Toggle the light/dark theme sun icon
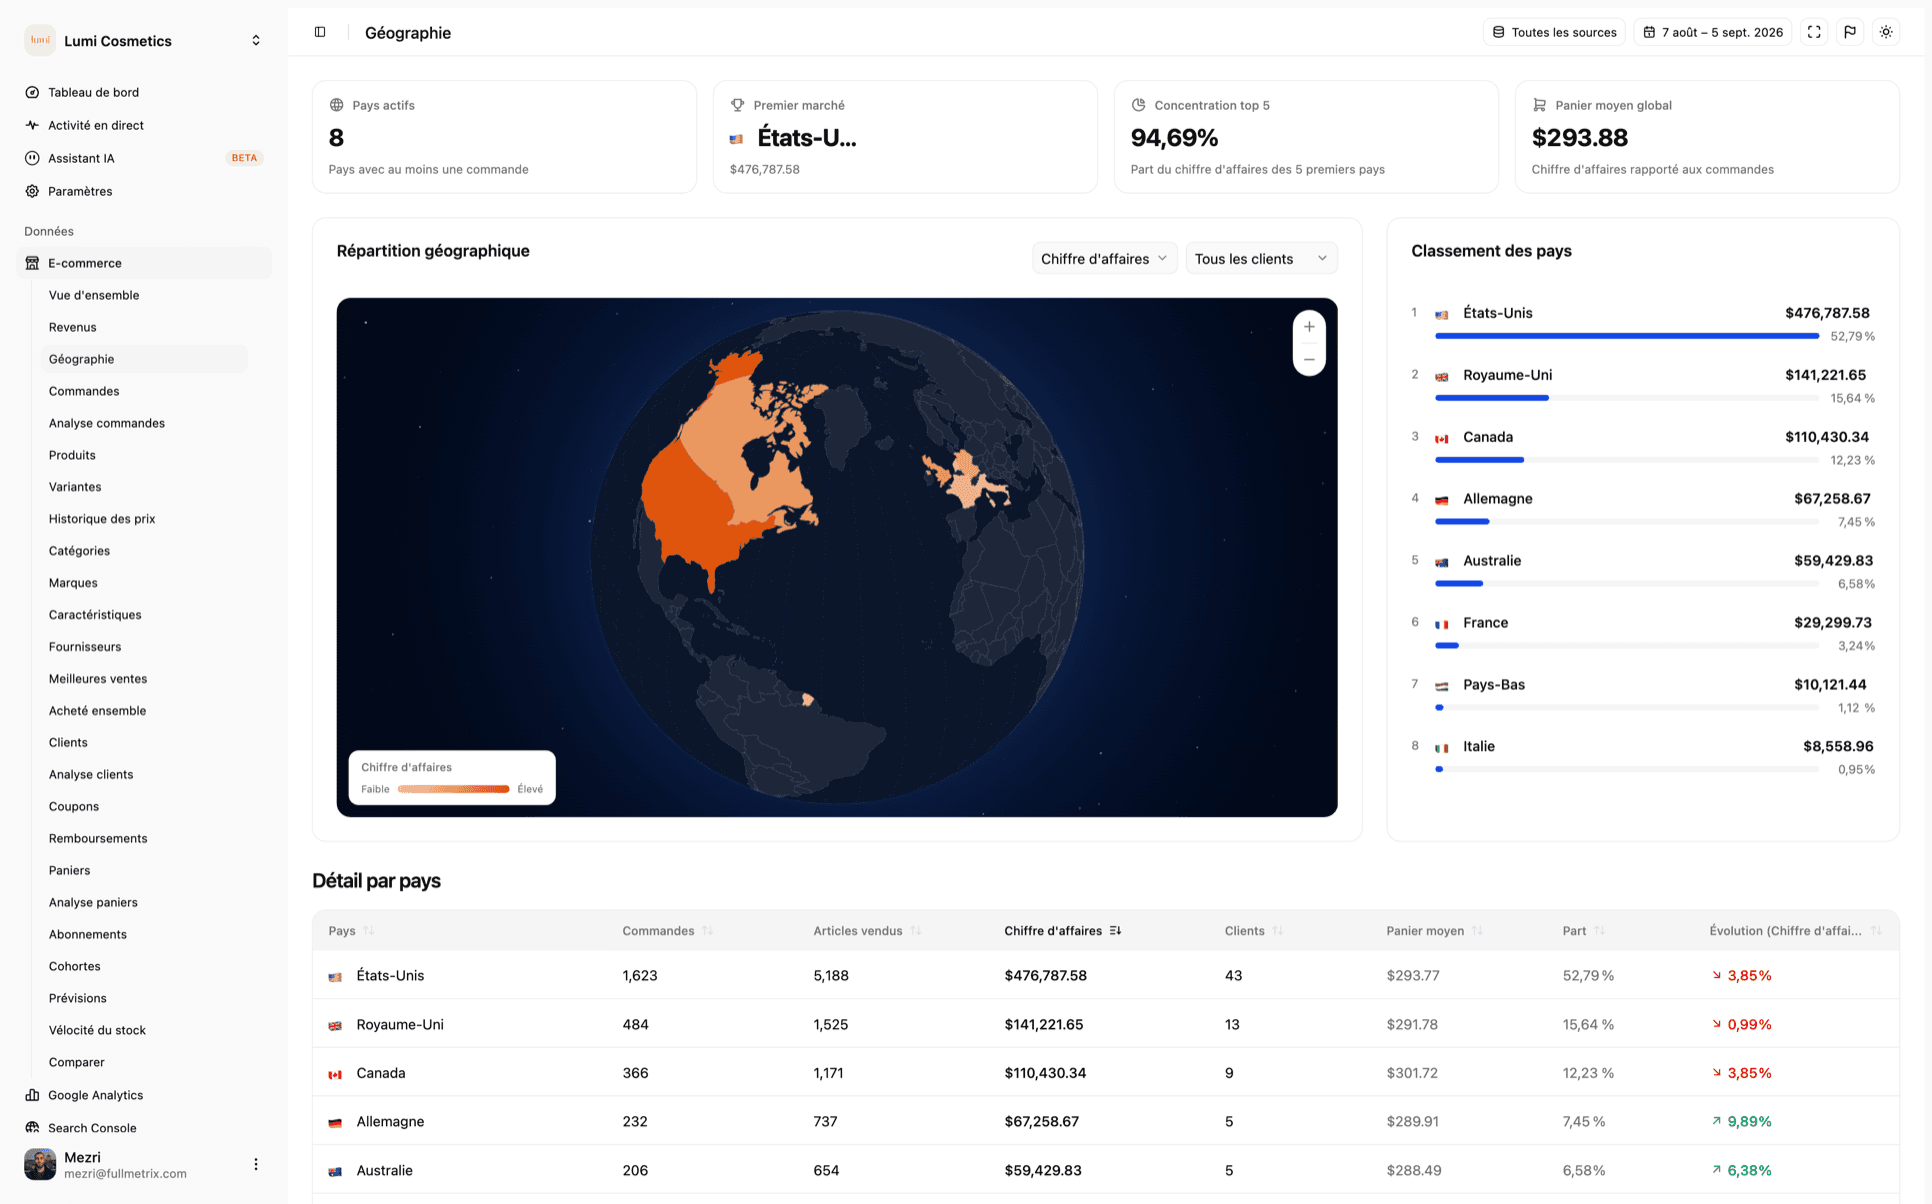 pos(1886,32)
